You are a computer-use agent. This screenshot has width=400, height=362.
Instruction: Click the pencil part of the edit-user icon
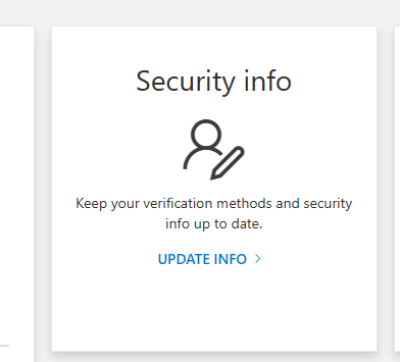point(227,163)
